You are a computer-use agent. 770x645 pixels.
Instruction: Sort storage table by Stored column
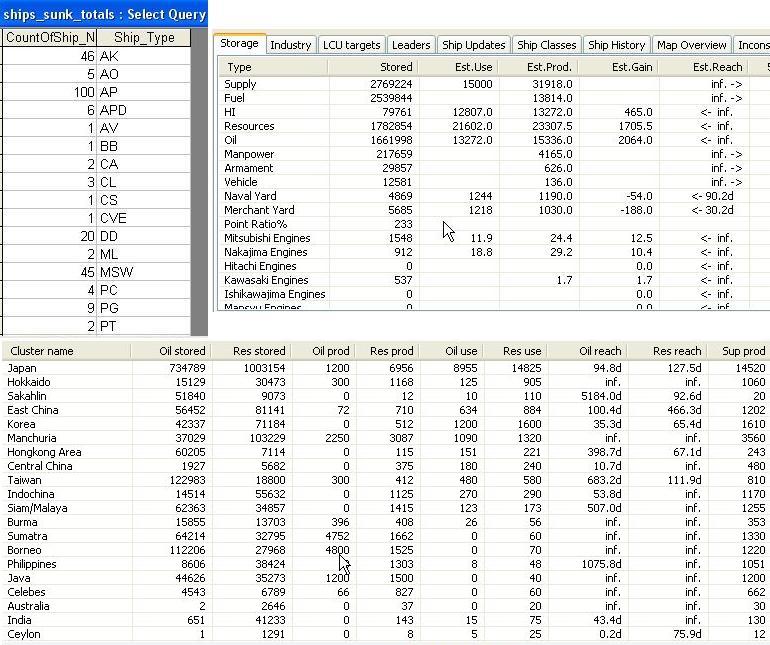[x=372, y=67]
